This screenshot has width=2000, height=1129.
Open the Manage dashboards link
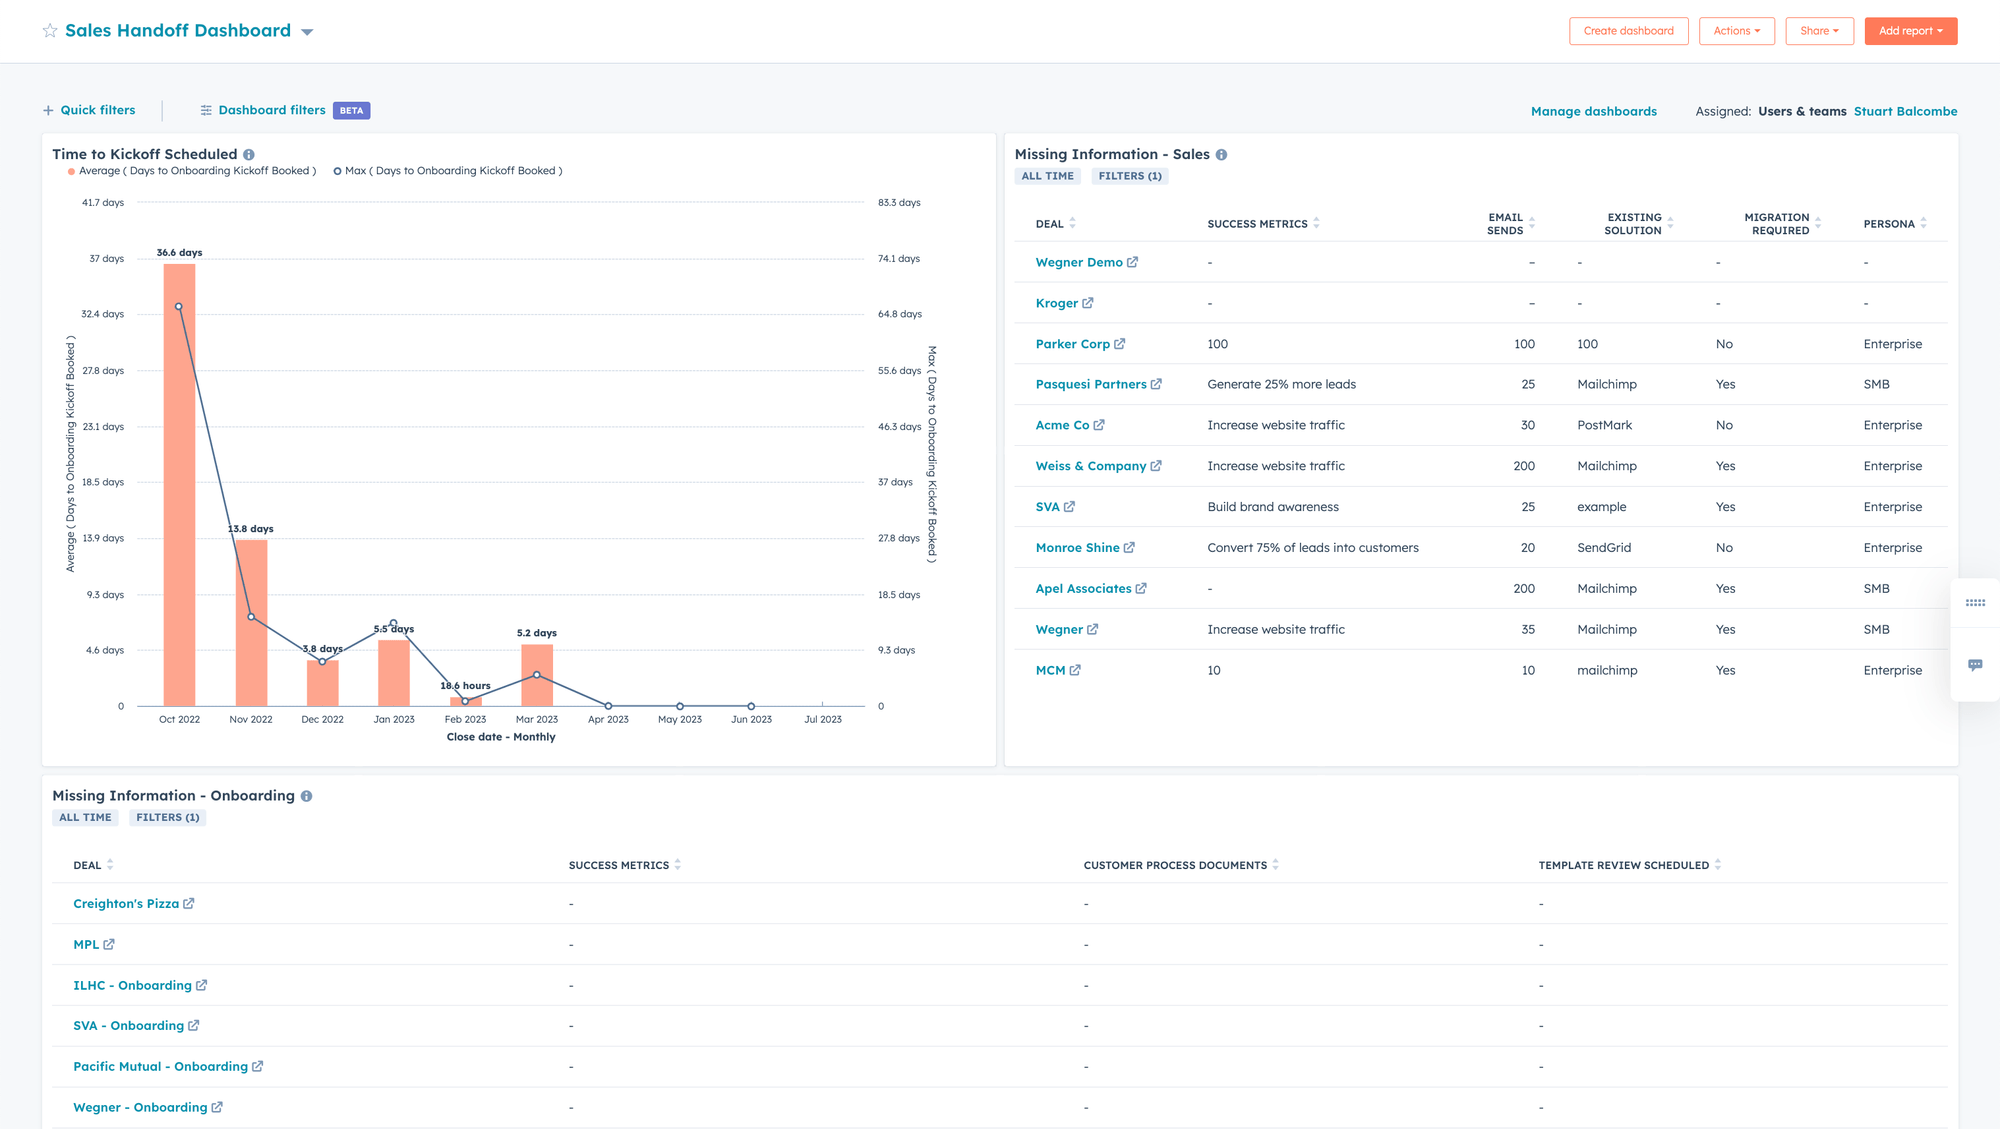click(x=1593, y=112)
